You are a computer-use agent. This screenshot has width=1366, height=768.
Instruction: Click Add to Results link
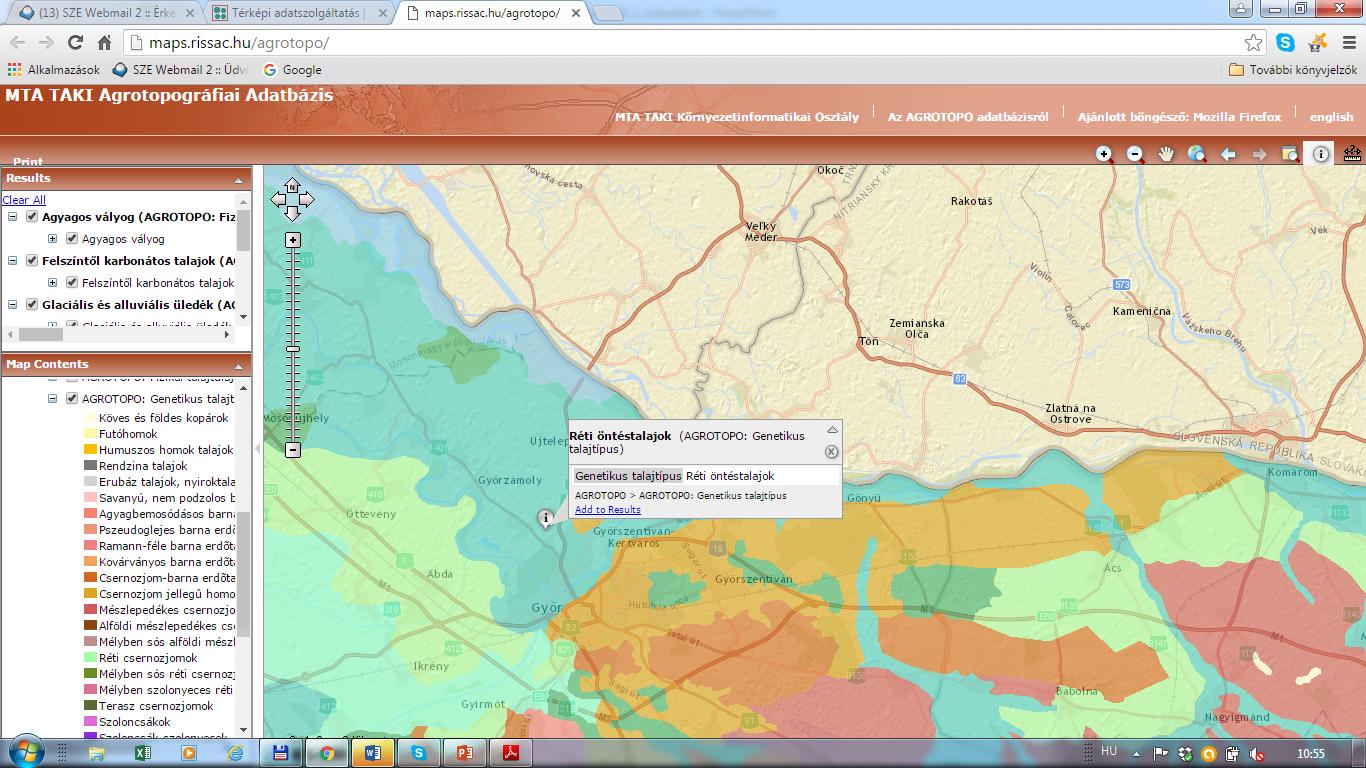pyautogui.click(x=608, y=510)
